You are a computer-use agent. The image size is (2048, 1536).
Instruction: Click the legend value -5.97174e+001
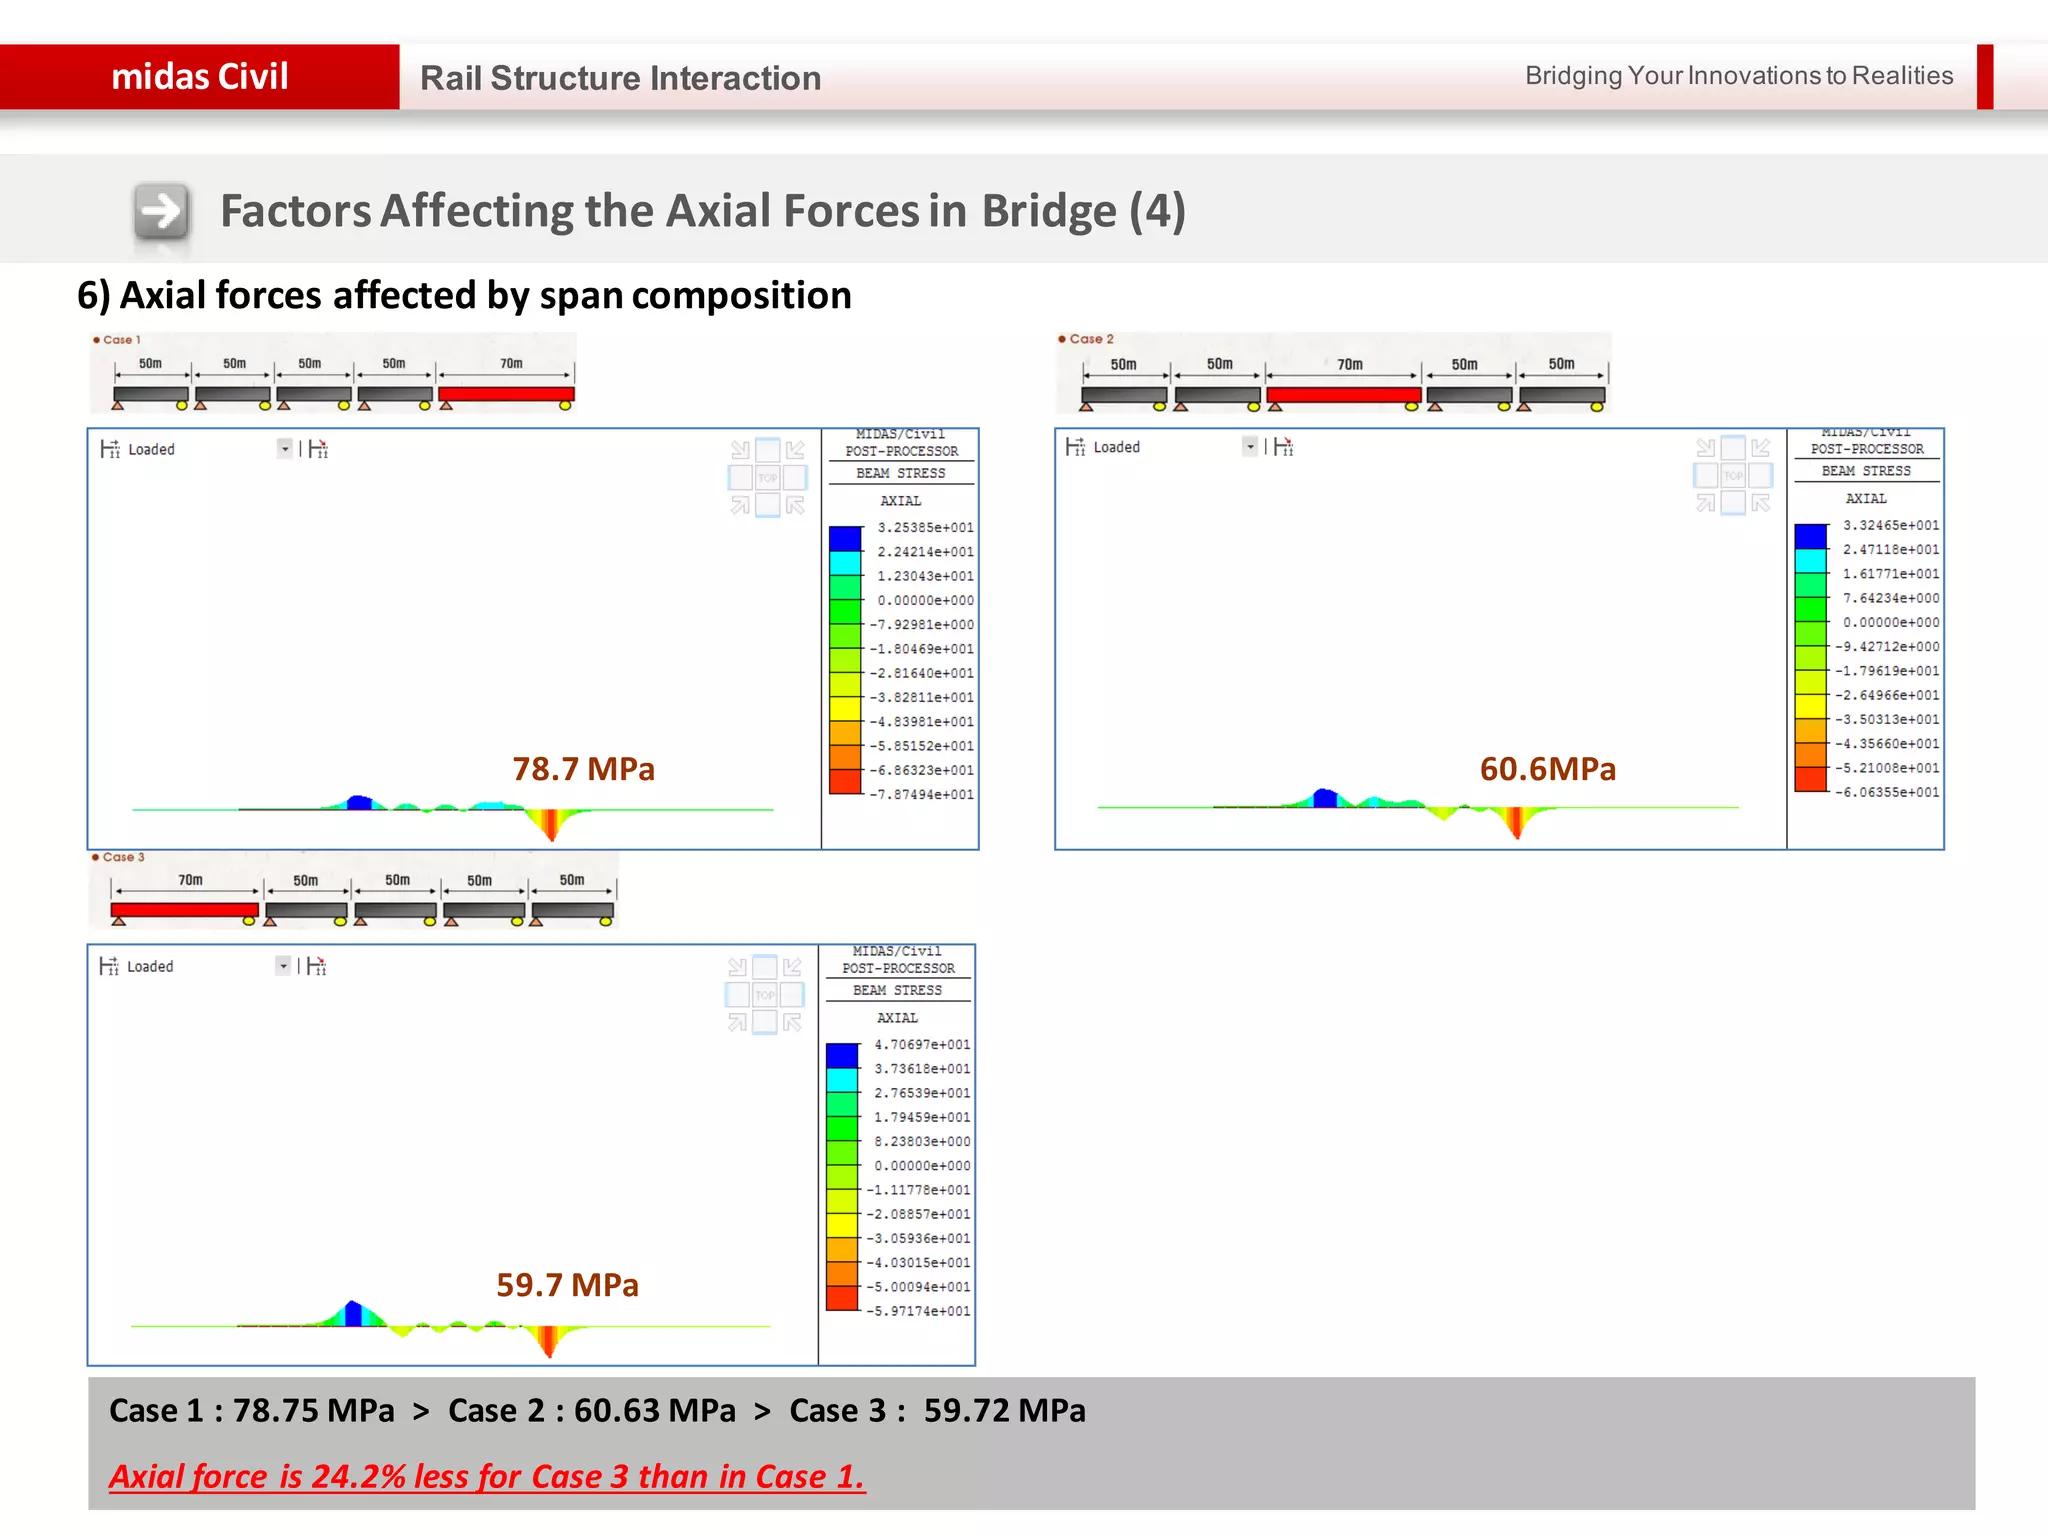(918, 1311)
